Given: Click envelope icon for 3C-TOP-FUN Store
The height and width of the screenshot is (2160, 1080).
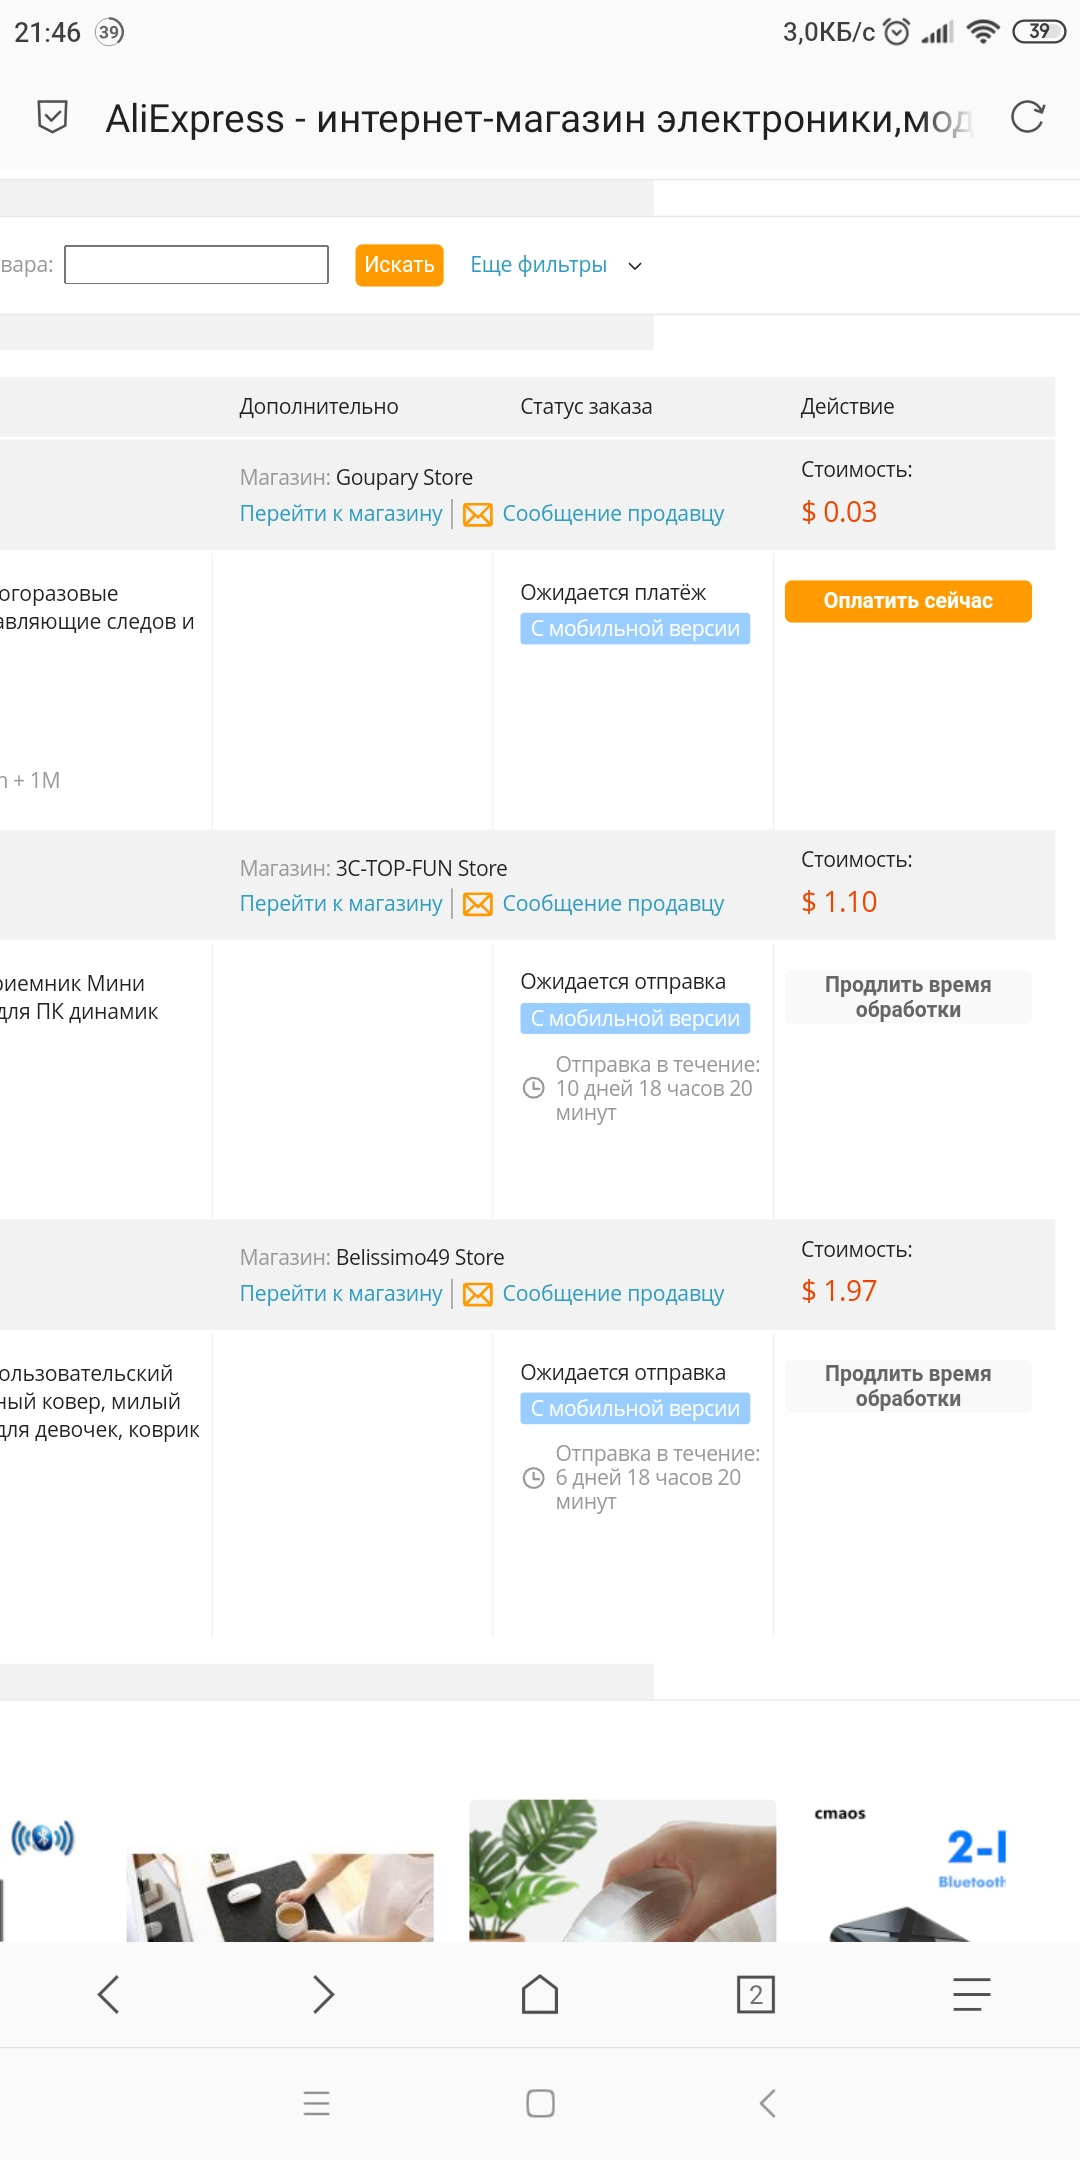Looking at the screenshot, I should coord(478,904).
